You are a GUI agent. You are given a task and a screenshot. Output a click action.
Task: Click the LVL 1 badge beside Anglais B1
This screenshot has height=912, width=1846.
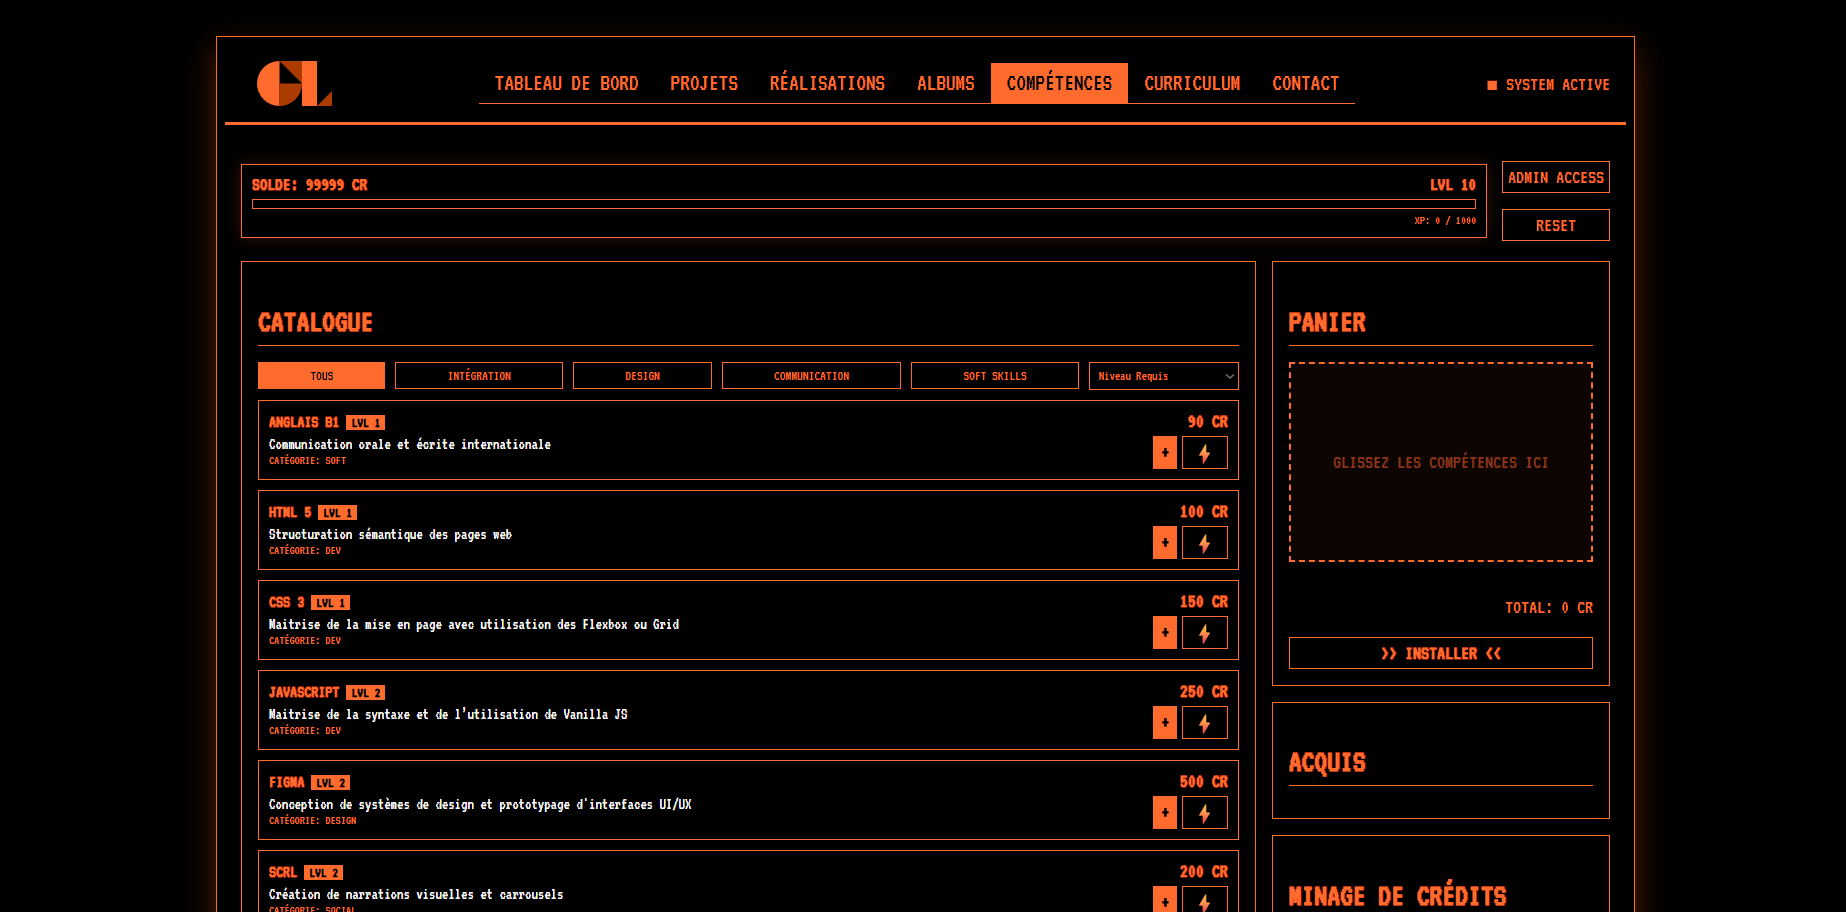365,423
